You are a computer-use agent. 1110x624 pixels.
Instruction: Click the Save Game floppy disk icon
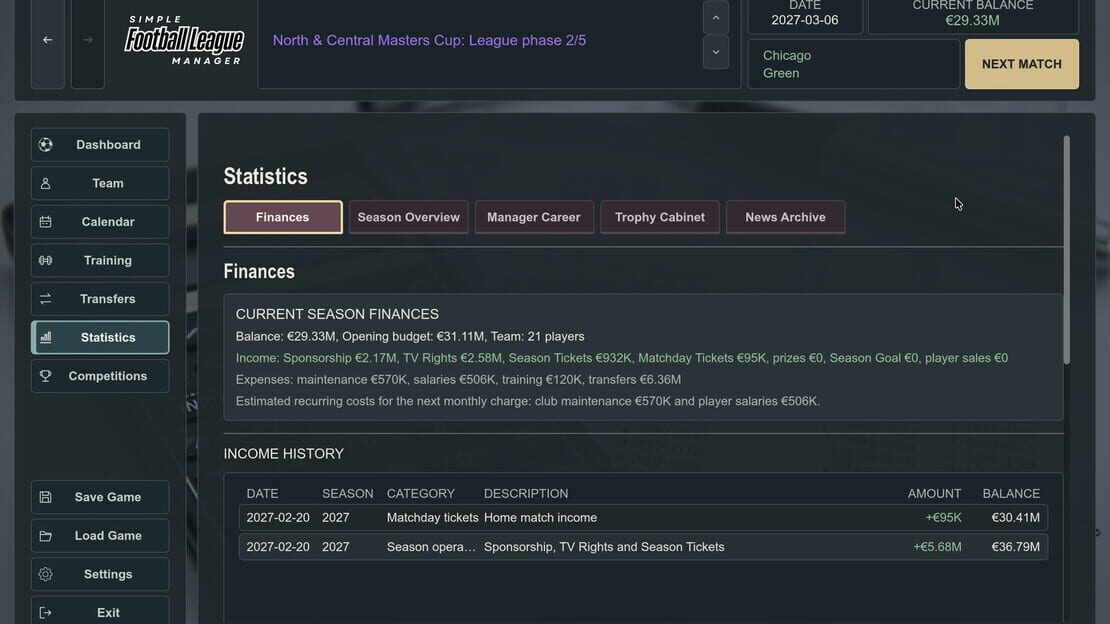pyautogui.click(x=45, y=497)
